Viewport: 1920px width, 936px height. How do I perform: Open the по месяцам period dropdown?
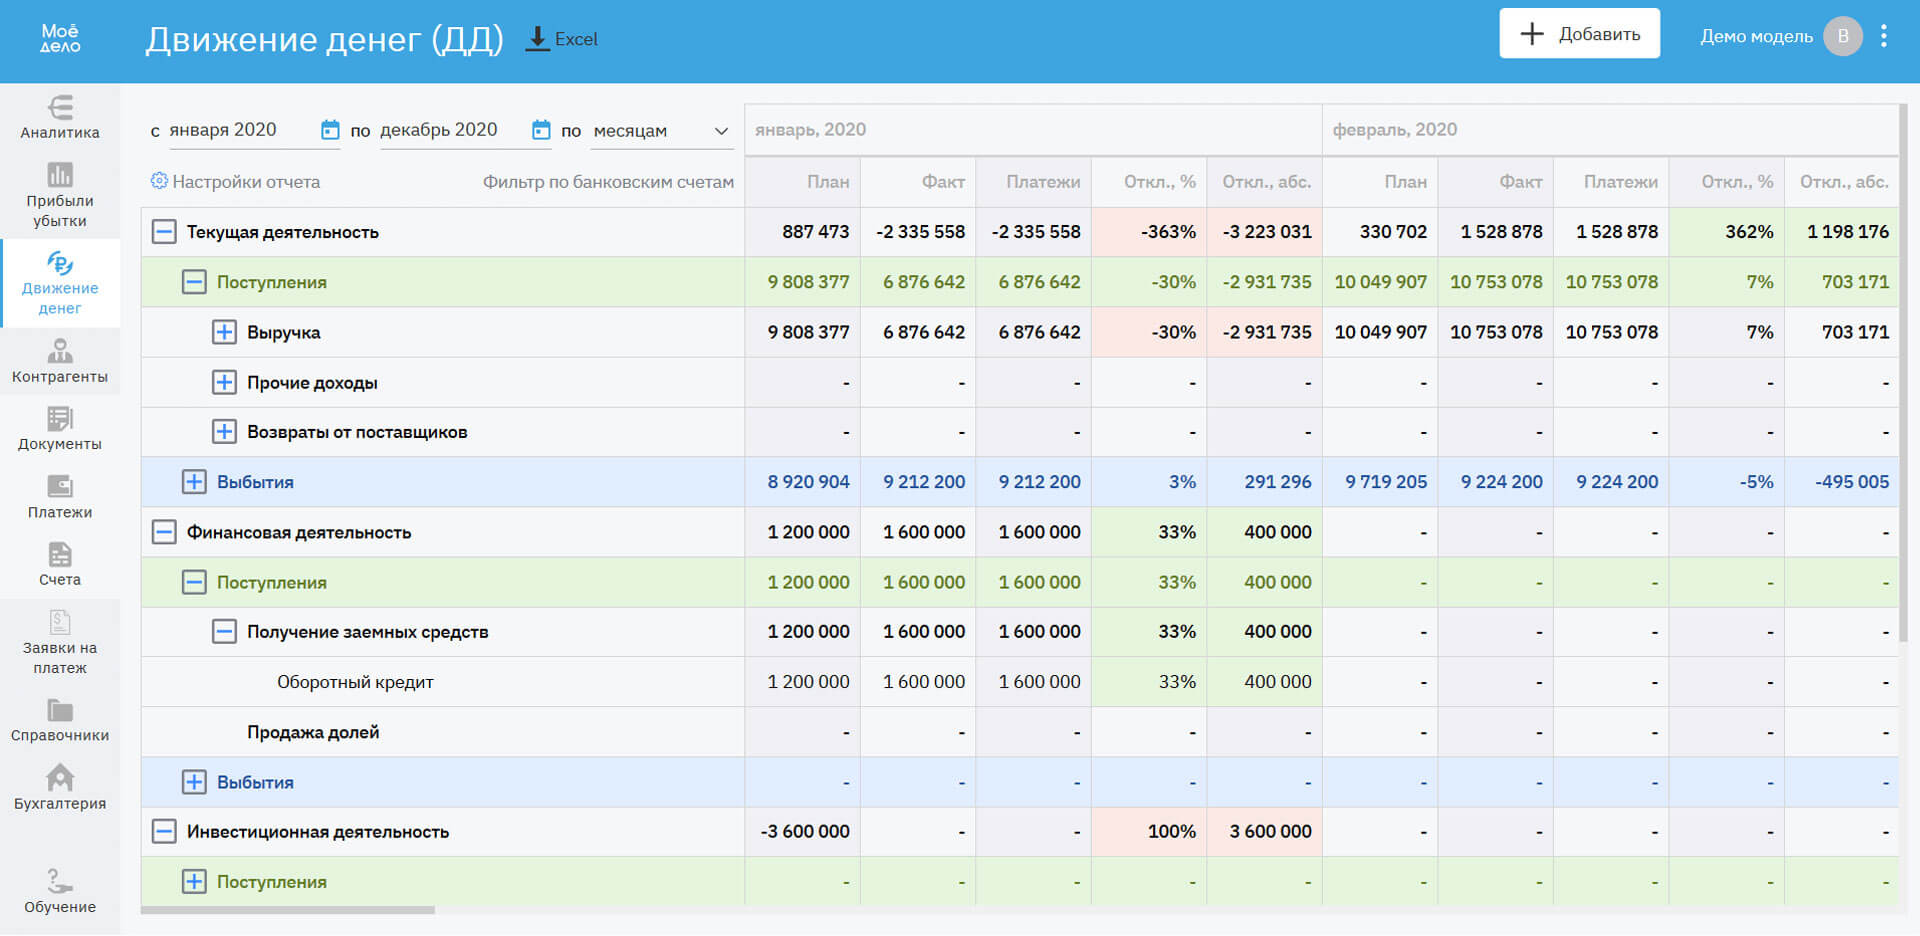click(x=660, y=131)
